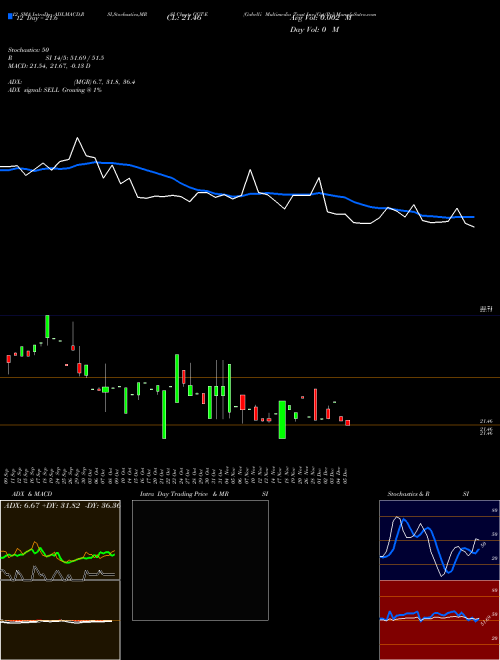The height and width of the screenshot is (660, 500).
Task: Click the blue 12 Day SMA legend square
Action: pyautogui.click(x=10, y=16)
